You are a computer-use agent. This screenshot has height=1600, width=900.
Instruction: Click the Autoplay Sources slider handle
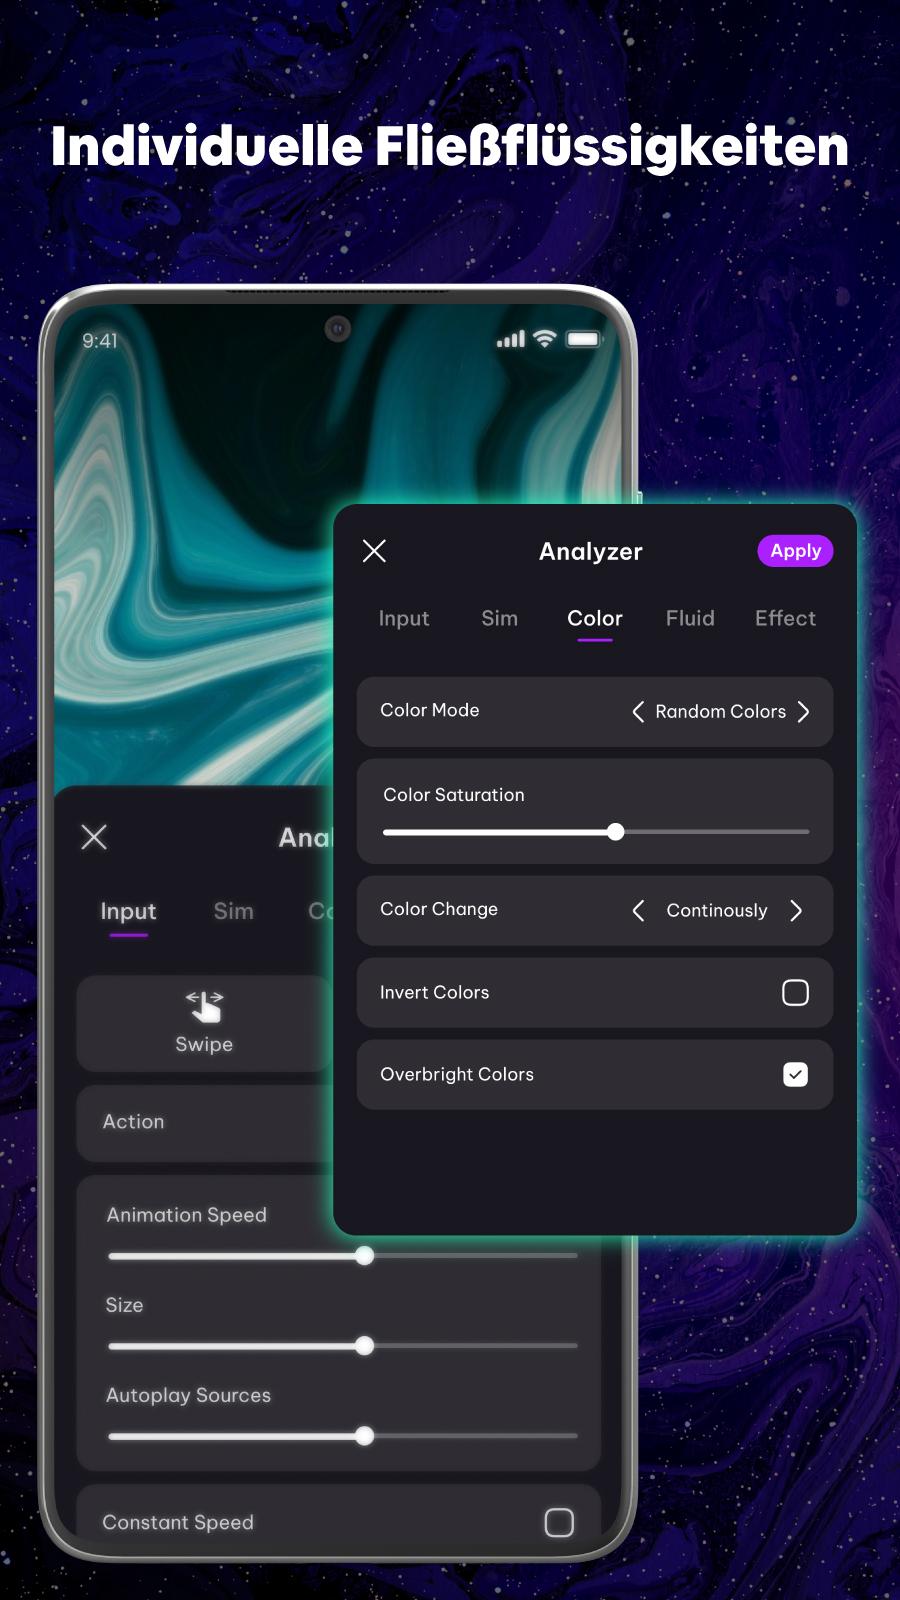[365, 1436]
